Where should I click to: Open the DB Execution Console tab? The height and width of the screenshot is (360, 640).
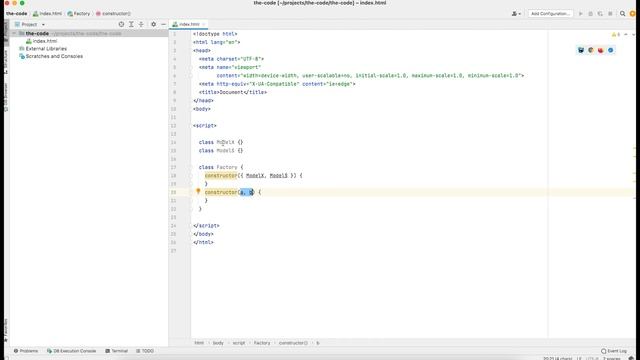tap(71, 351)
